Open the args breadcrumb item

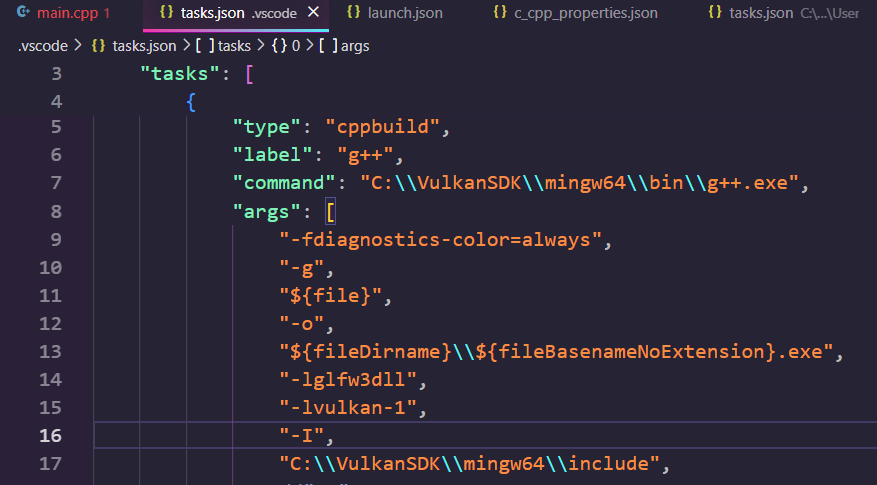[x=355, y=46]
